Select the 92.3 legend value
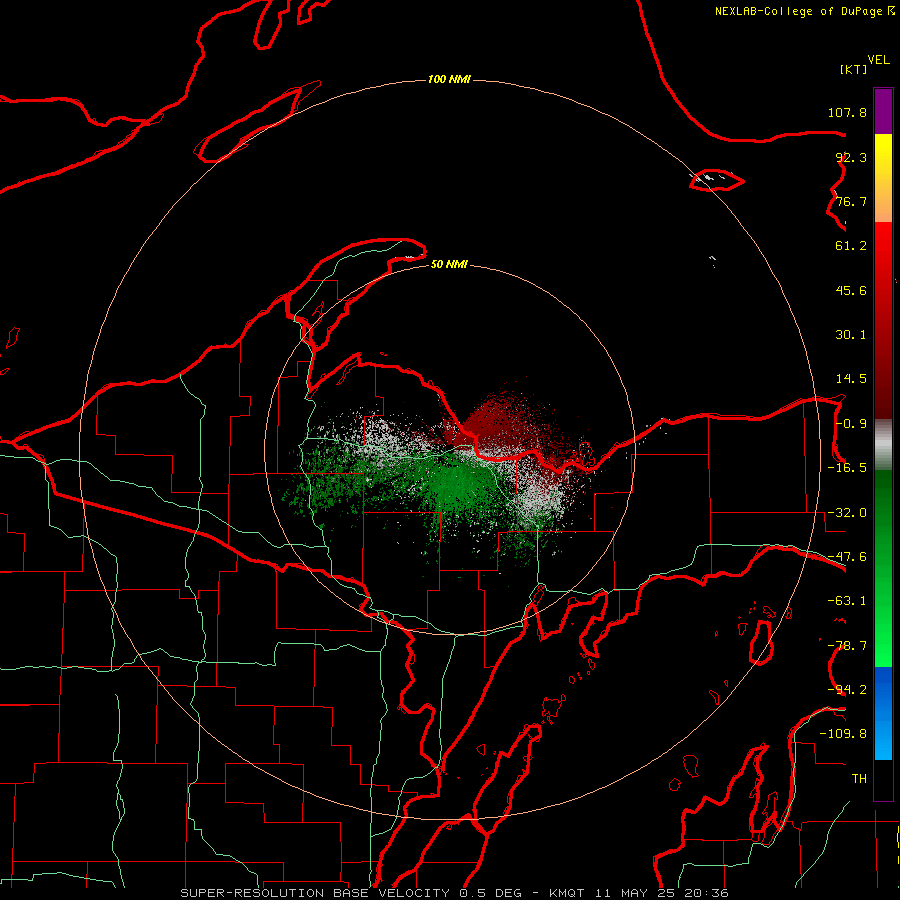Viewport: 900px width, 900px height. [851, 157]
